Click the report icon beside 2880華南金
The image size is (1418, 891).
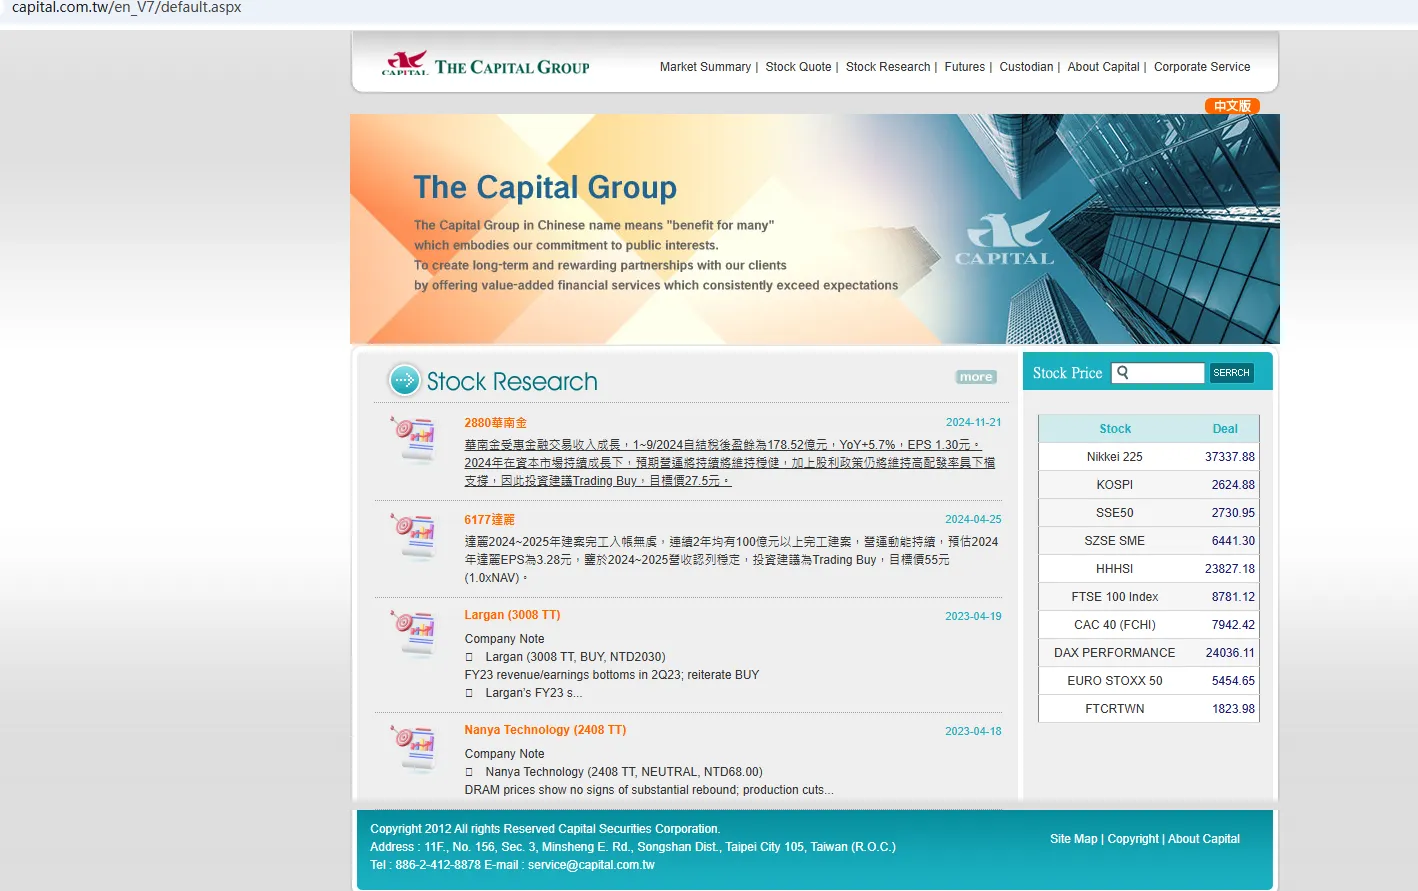tap(414, 439)
